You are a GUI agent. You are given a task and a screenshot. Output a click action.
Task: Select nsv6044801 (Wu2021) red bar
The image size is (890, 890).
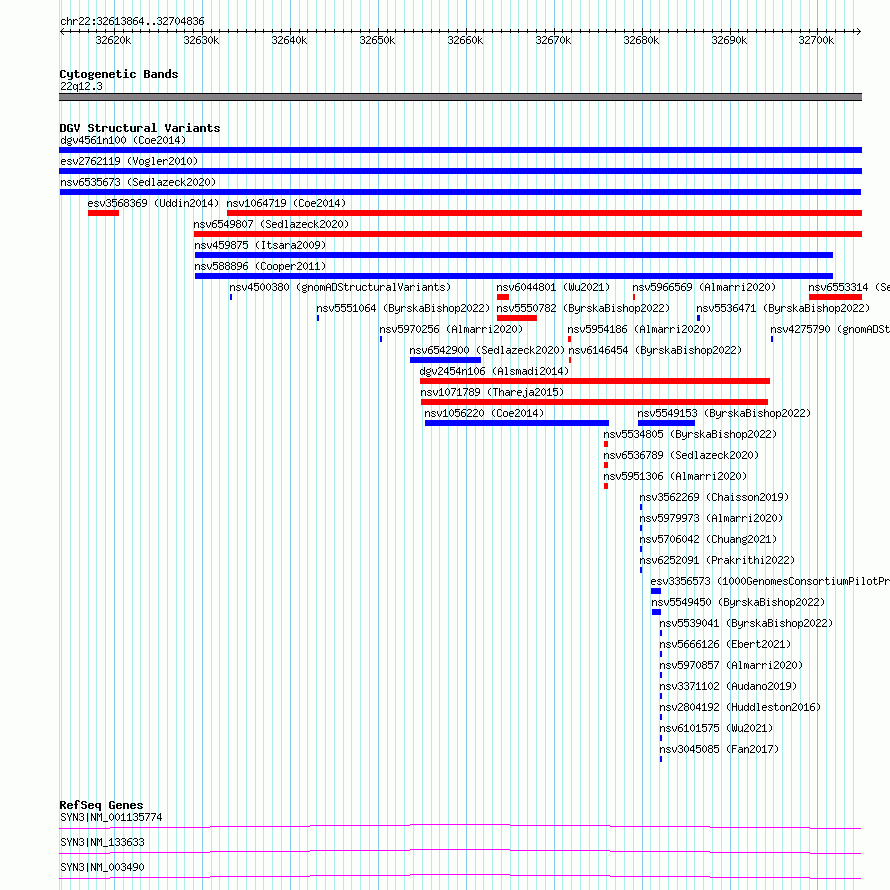pos(503,297)
